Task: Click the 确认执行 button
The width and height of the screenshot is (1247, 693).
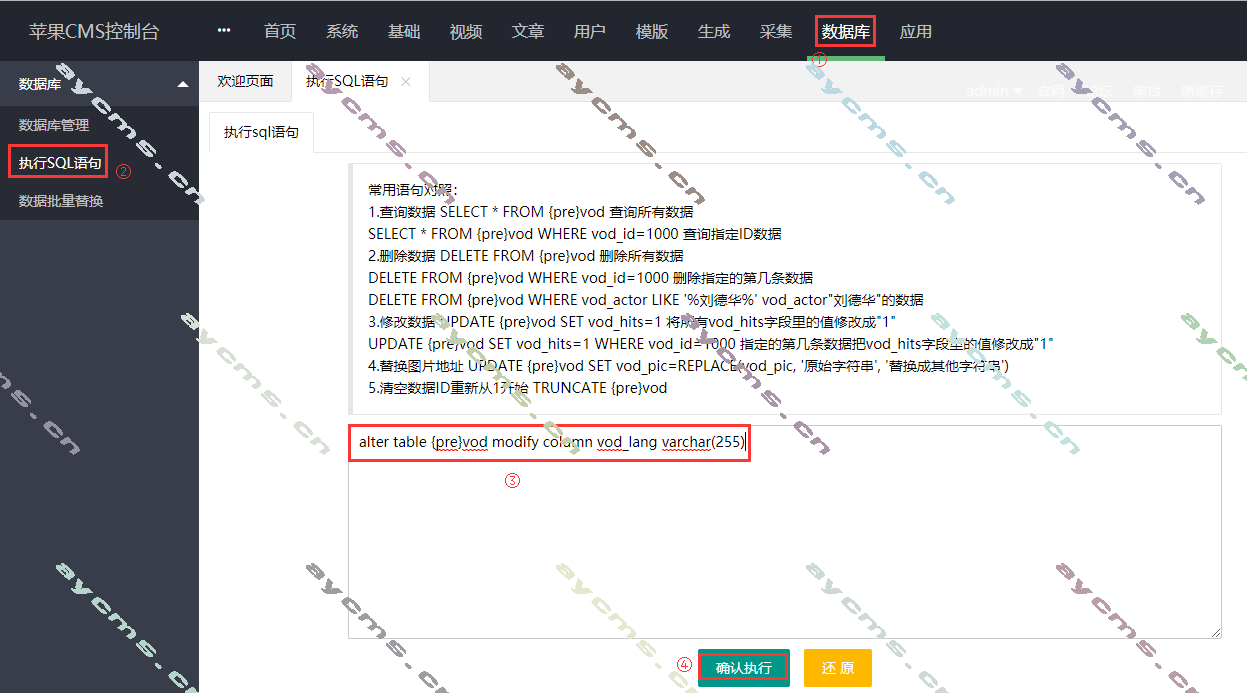Action: click(744, 668)
